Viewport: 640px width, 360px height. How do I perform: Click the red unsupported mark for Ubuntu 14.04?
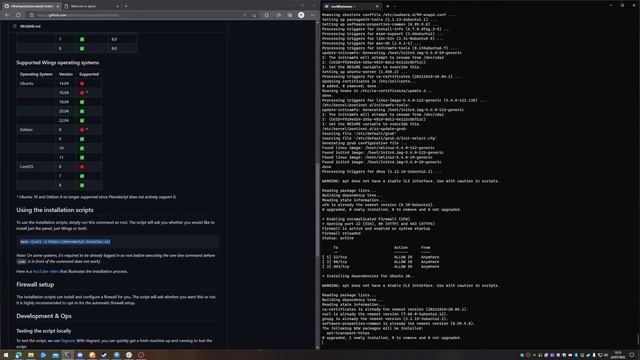[x=82, y=83]
